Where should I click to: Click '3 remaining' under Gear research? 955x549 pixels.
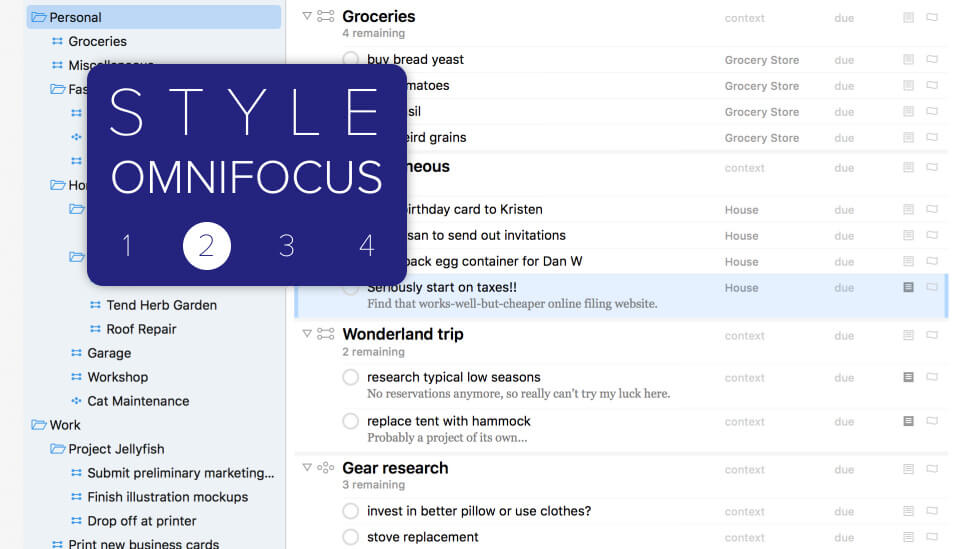373,484
